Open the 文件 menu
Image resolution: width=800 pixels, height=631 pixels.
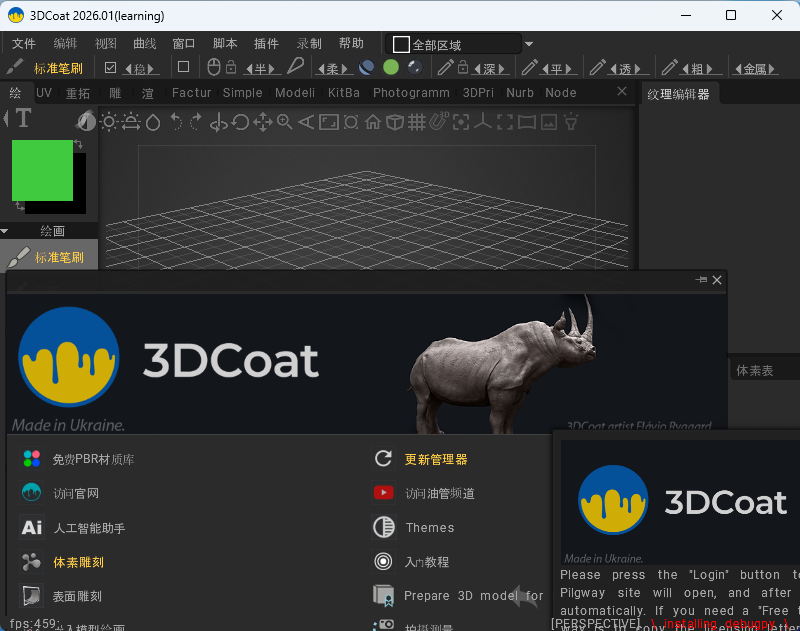point(23,44)
